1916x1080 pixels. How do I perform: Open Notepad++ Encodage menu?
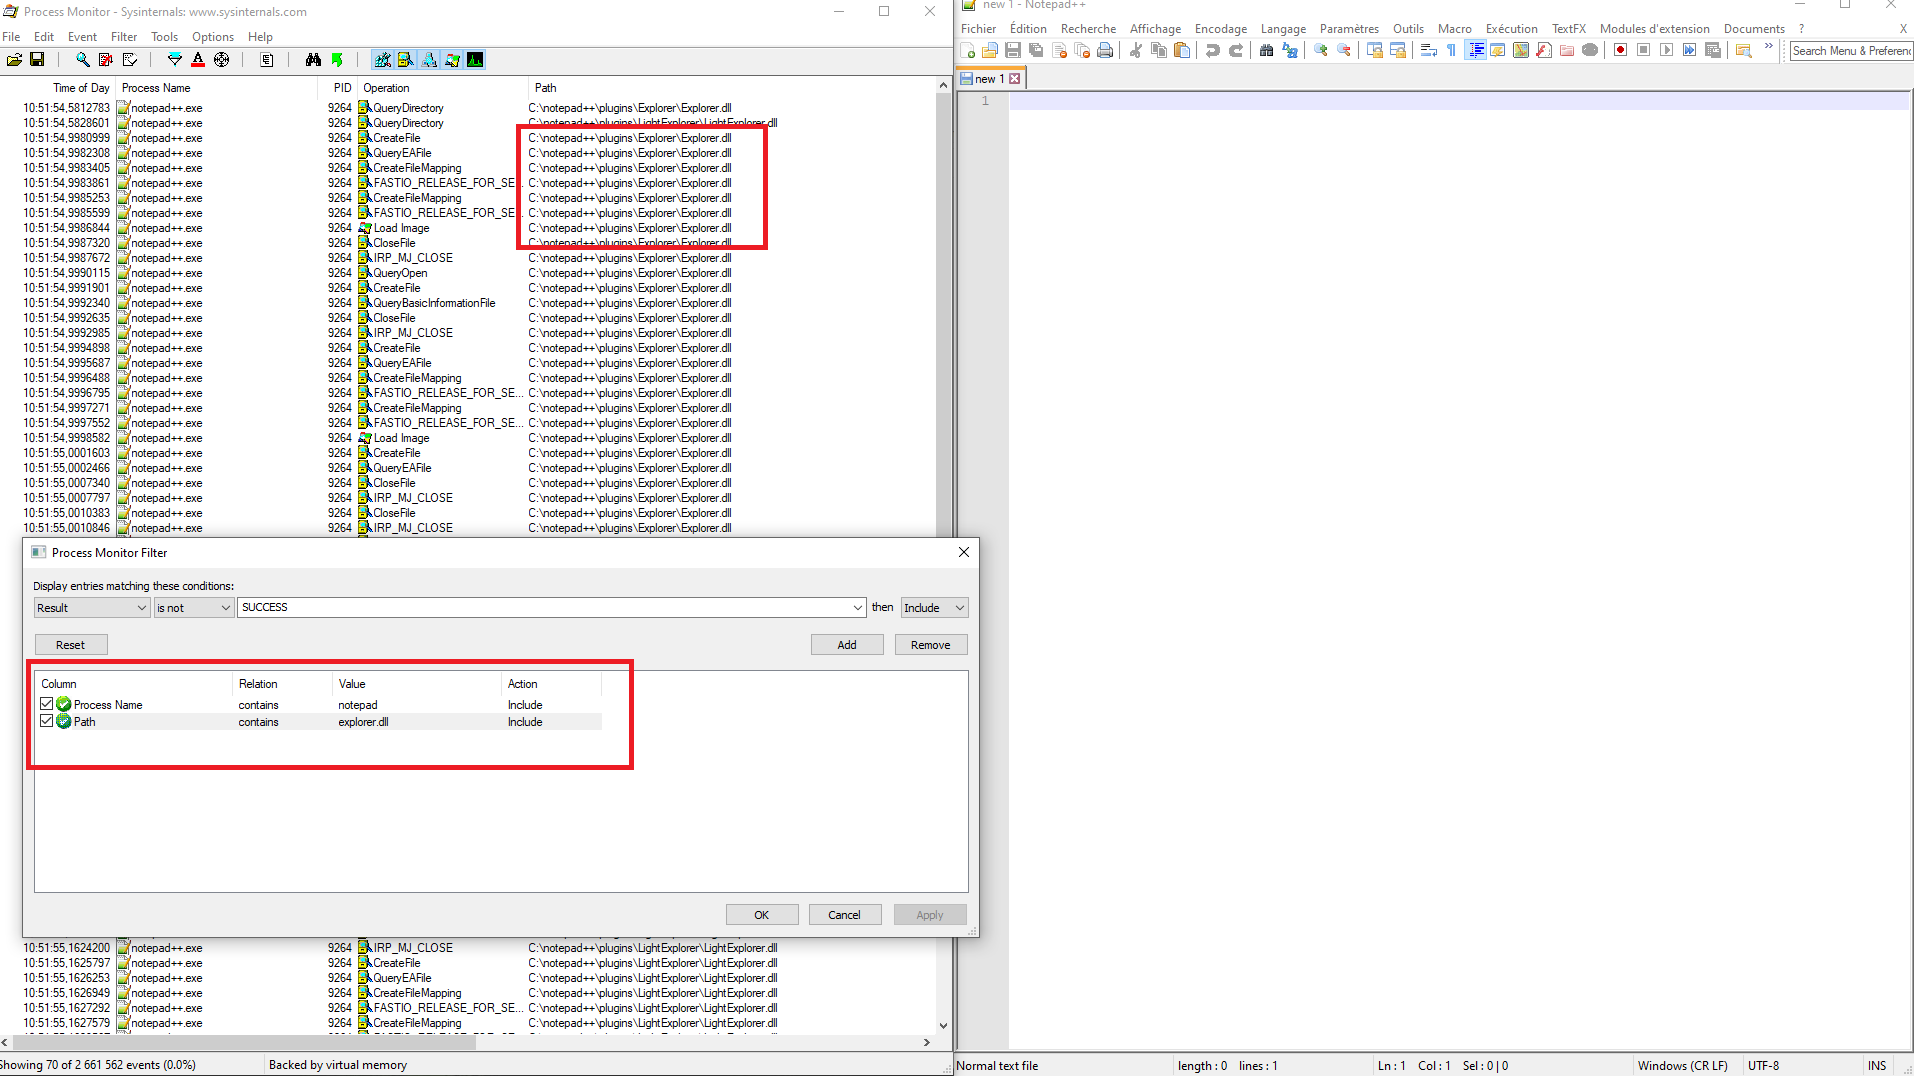pos(1221,29)
